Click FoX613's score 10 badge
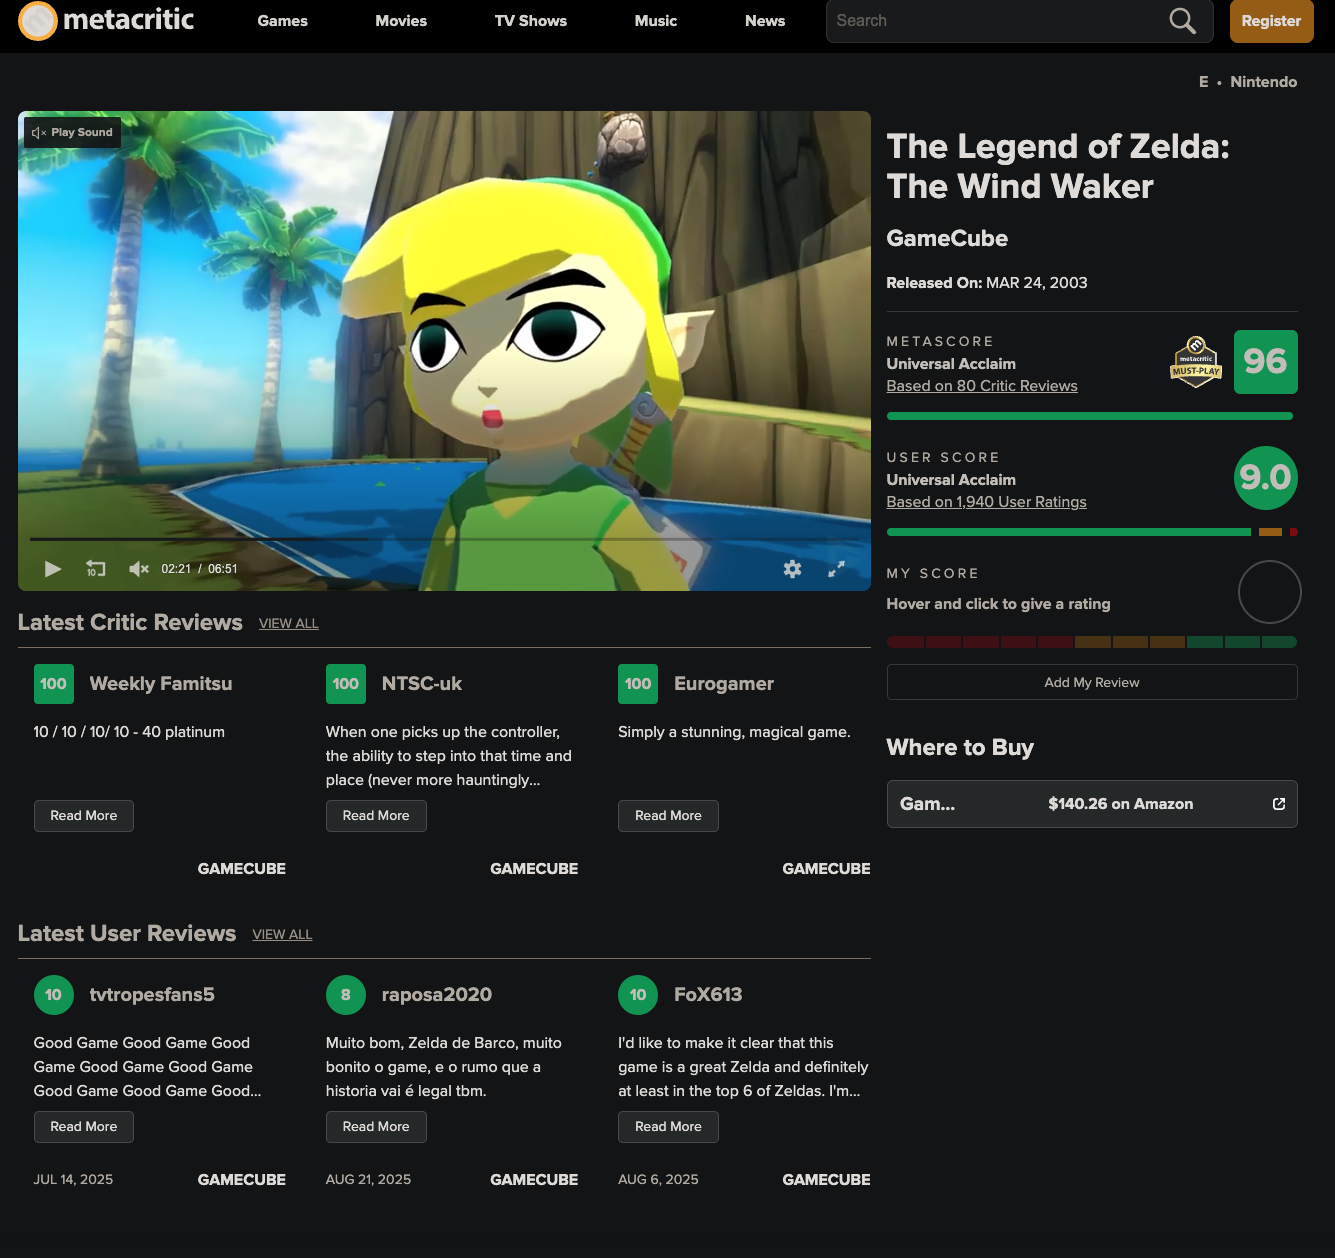The image size is (1335, 1258). tap(638, 995)
